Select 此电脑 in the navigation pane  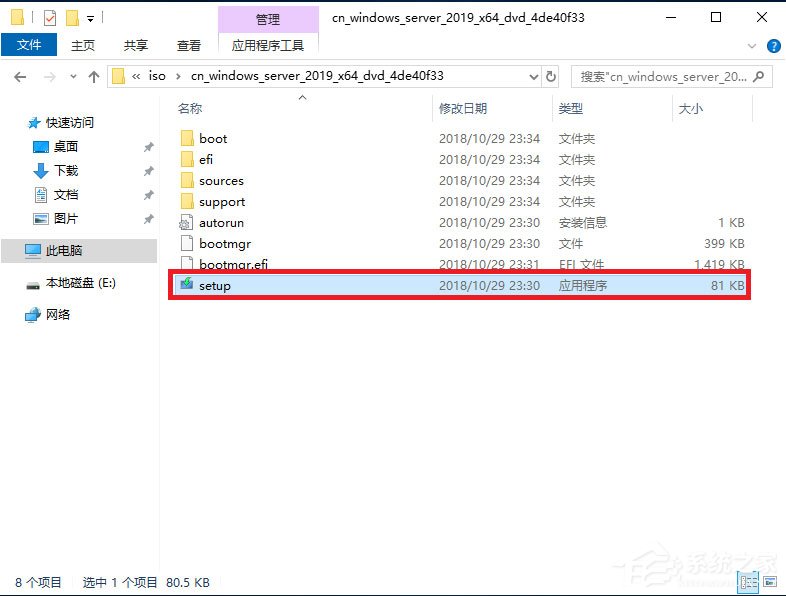(79, 251)
